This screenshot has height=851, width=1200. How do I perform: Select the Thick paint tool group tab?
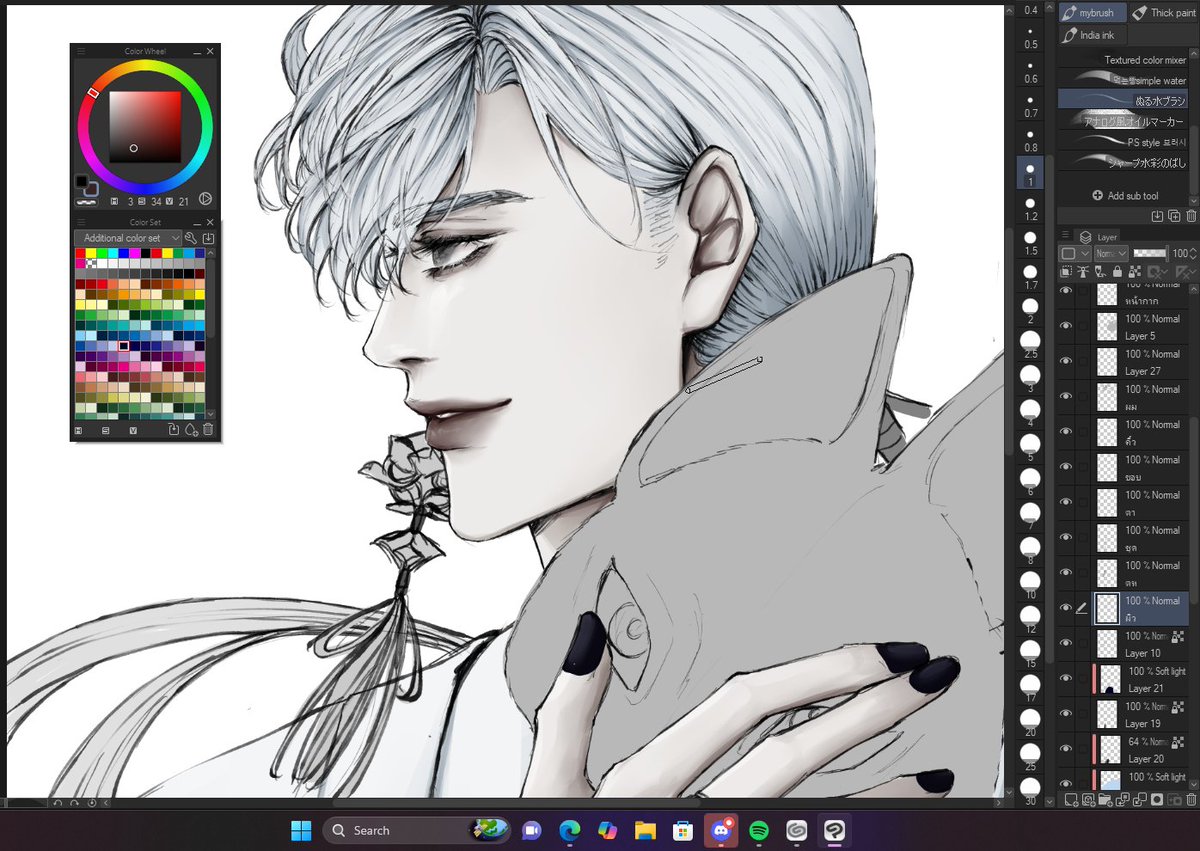coord(1165,13)
